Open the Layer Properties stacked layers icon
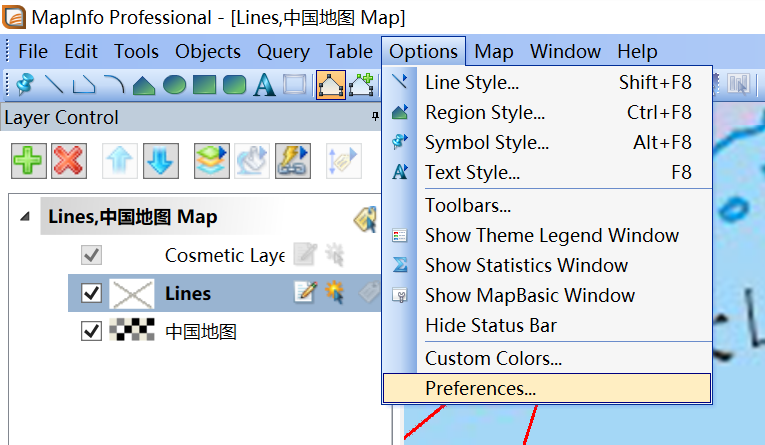This screenshot has width=765, height=445. (x=211, y=161)
